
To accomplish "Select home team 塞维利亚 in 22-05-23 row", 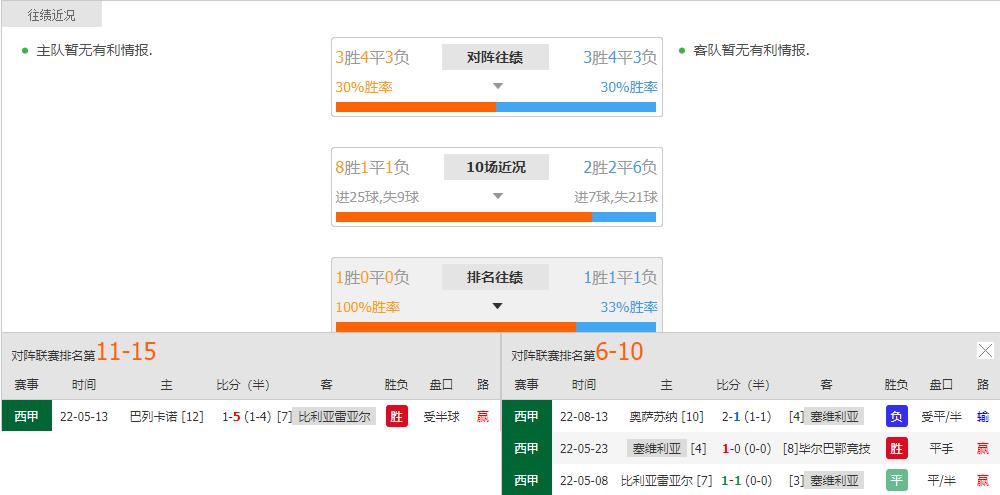I will click(x=657, y=448).
